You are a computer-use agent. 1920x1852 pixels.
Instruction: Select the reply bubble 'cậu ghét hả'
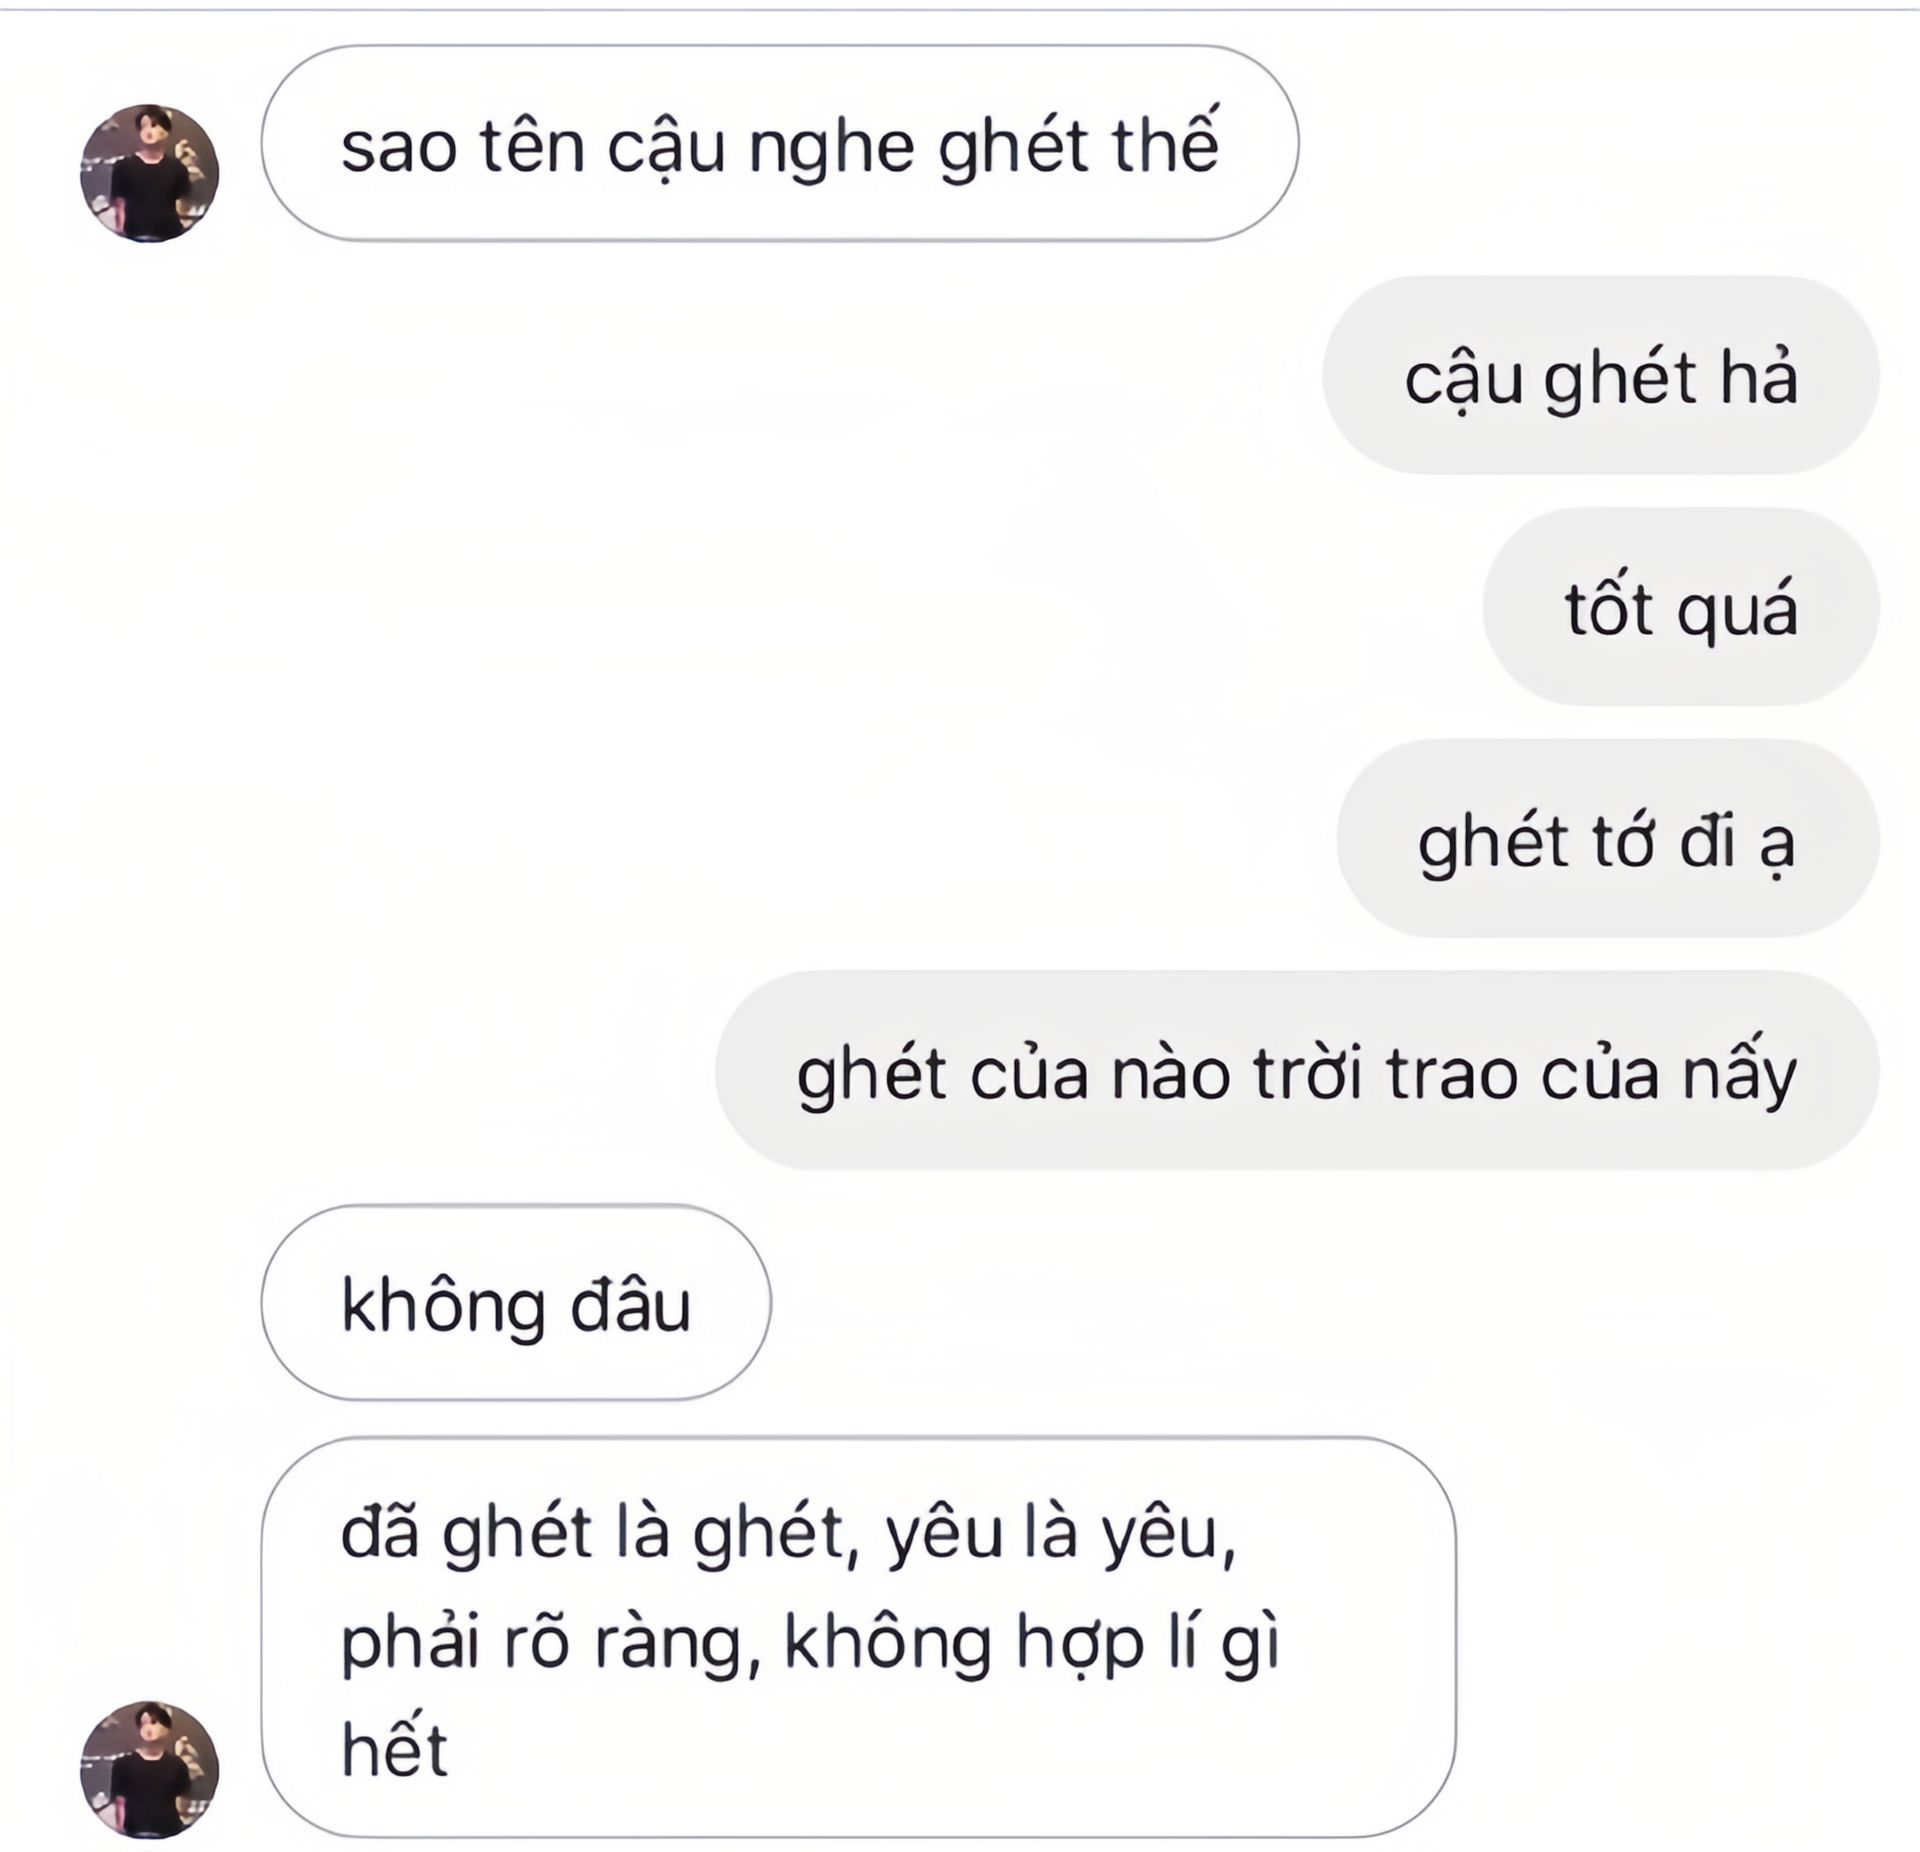(1601, 375)
